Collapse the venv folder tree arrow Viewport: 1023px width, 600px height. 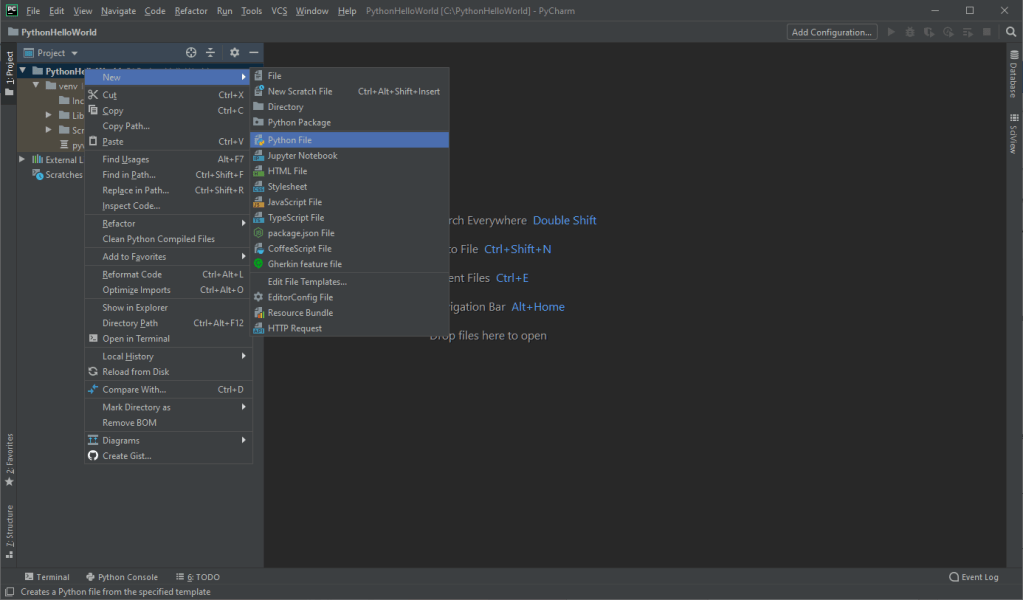36,86
